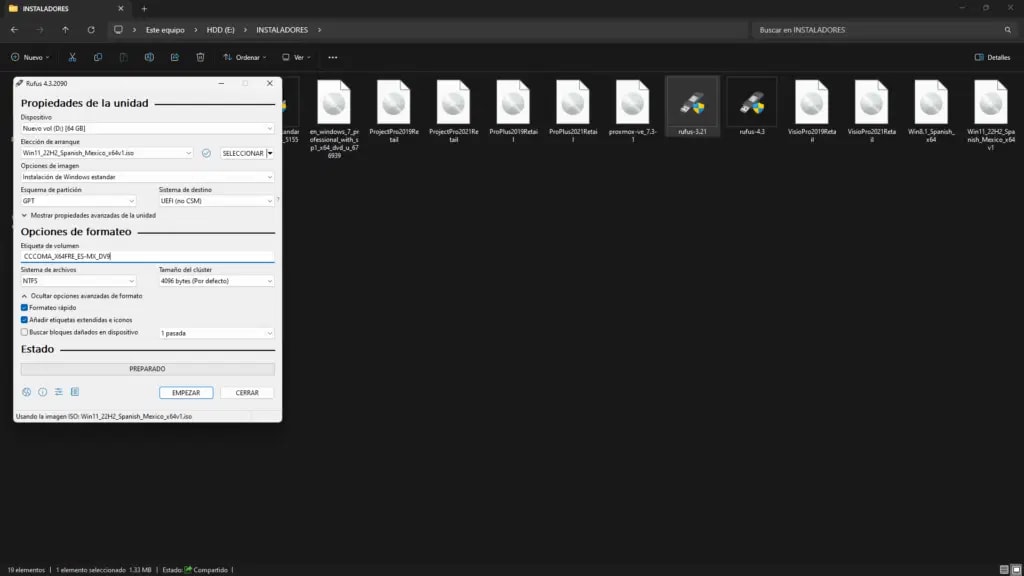
Task: Switch Explorer to large icons view
Action: pos(1016,570)
